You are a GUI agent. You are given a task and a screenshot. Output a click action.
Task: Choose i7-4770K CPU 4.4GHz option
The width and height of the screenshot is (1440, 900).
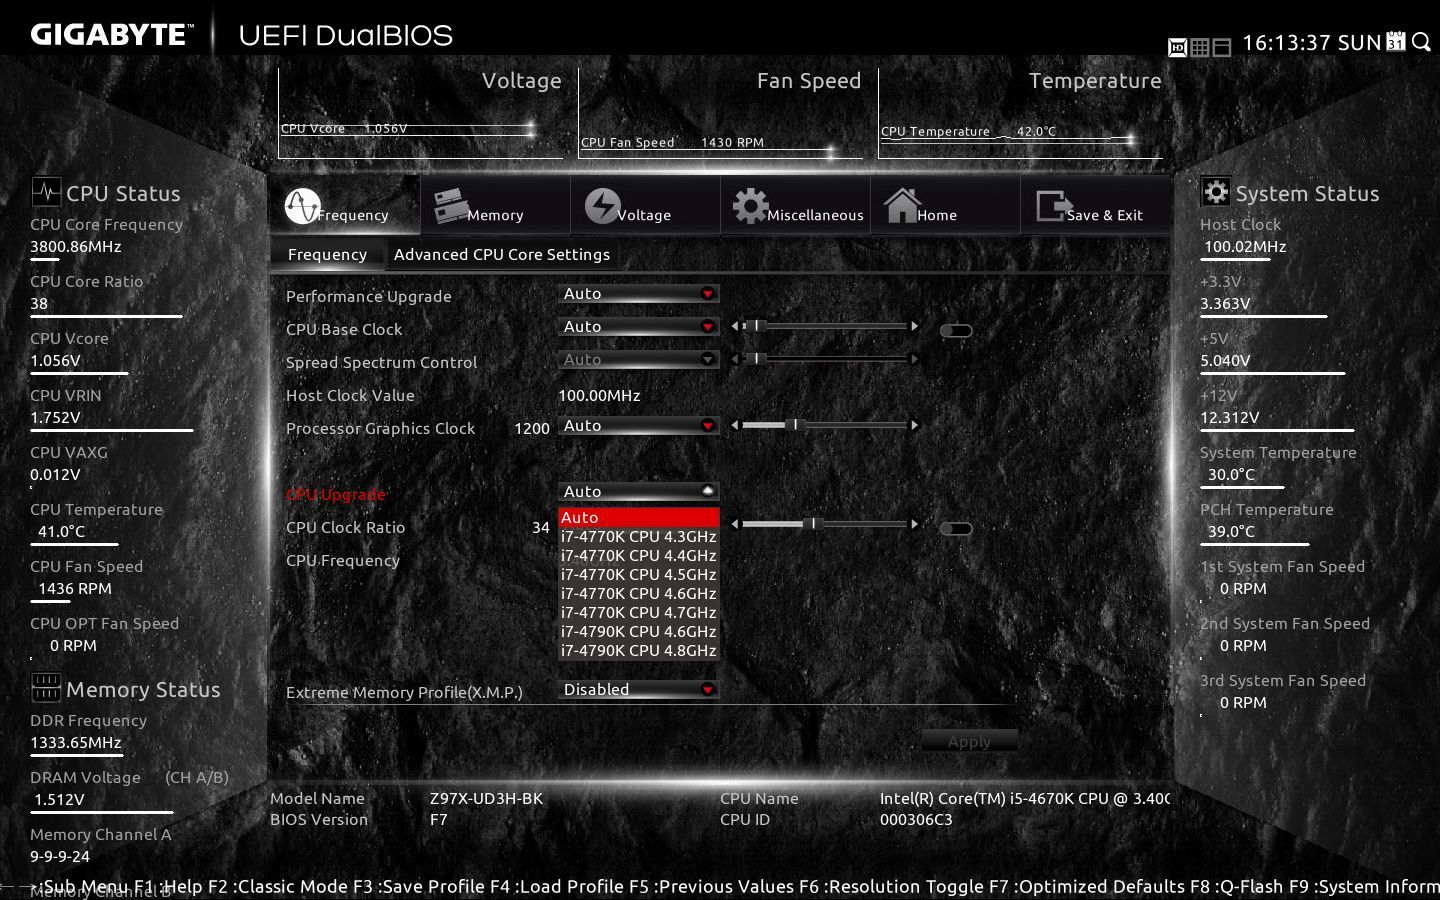pos(638,555)
